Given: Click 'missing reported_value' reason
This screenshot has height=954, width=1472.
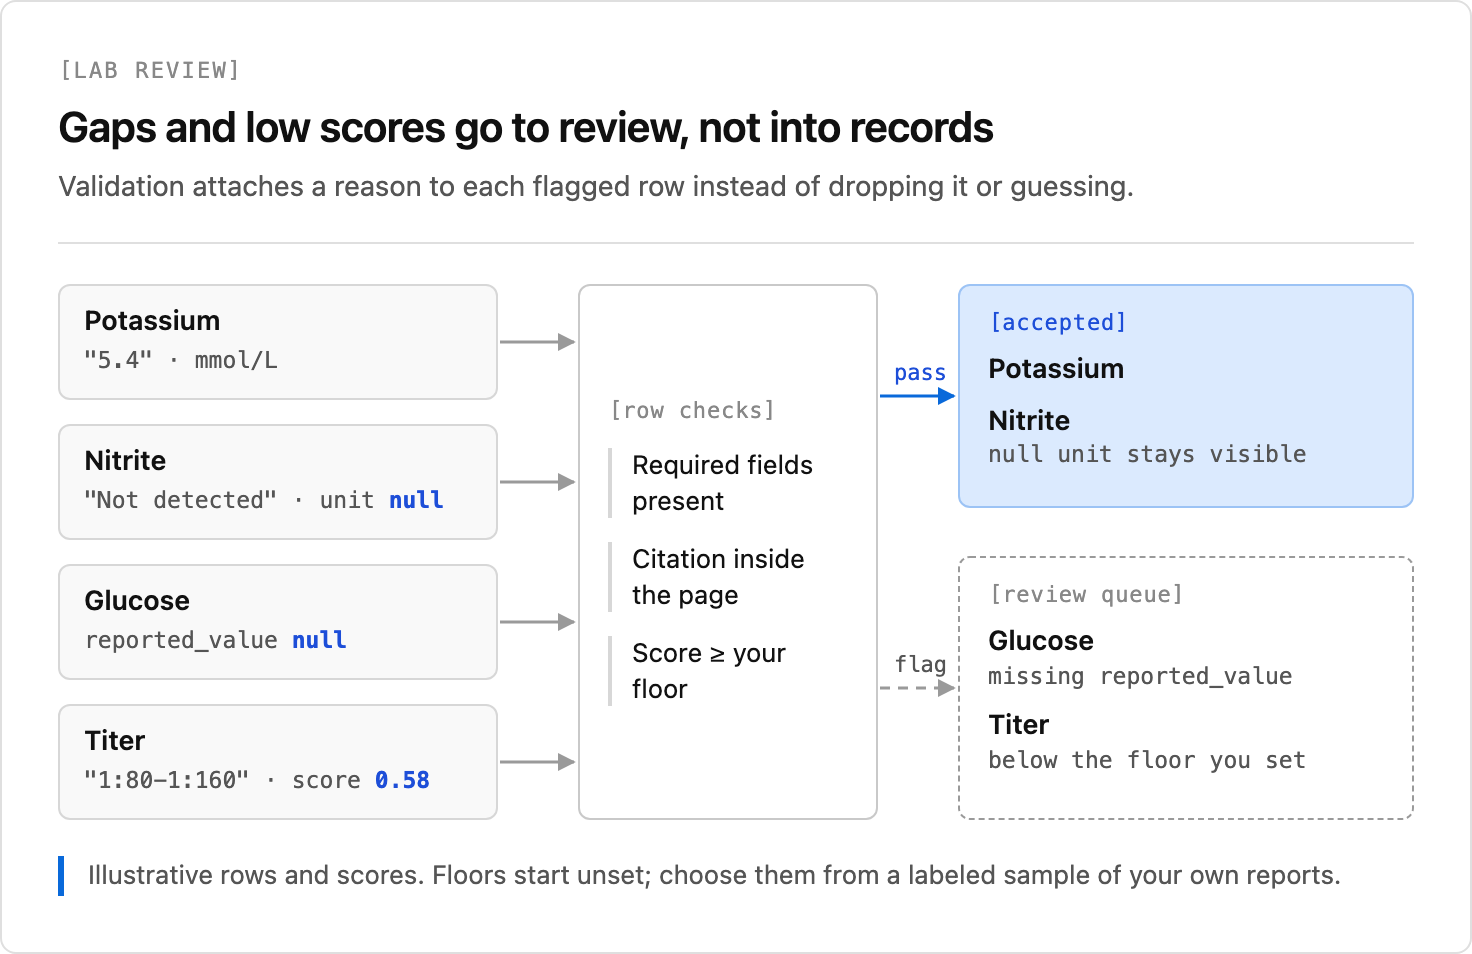Looking at the screenshot, I should tap(1140, 677).
